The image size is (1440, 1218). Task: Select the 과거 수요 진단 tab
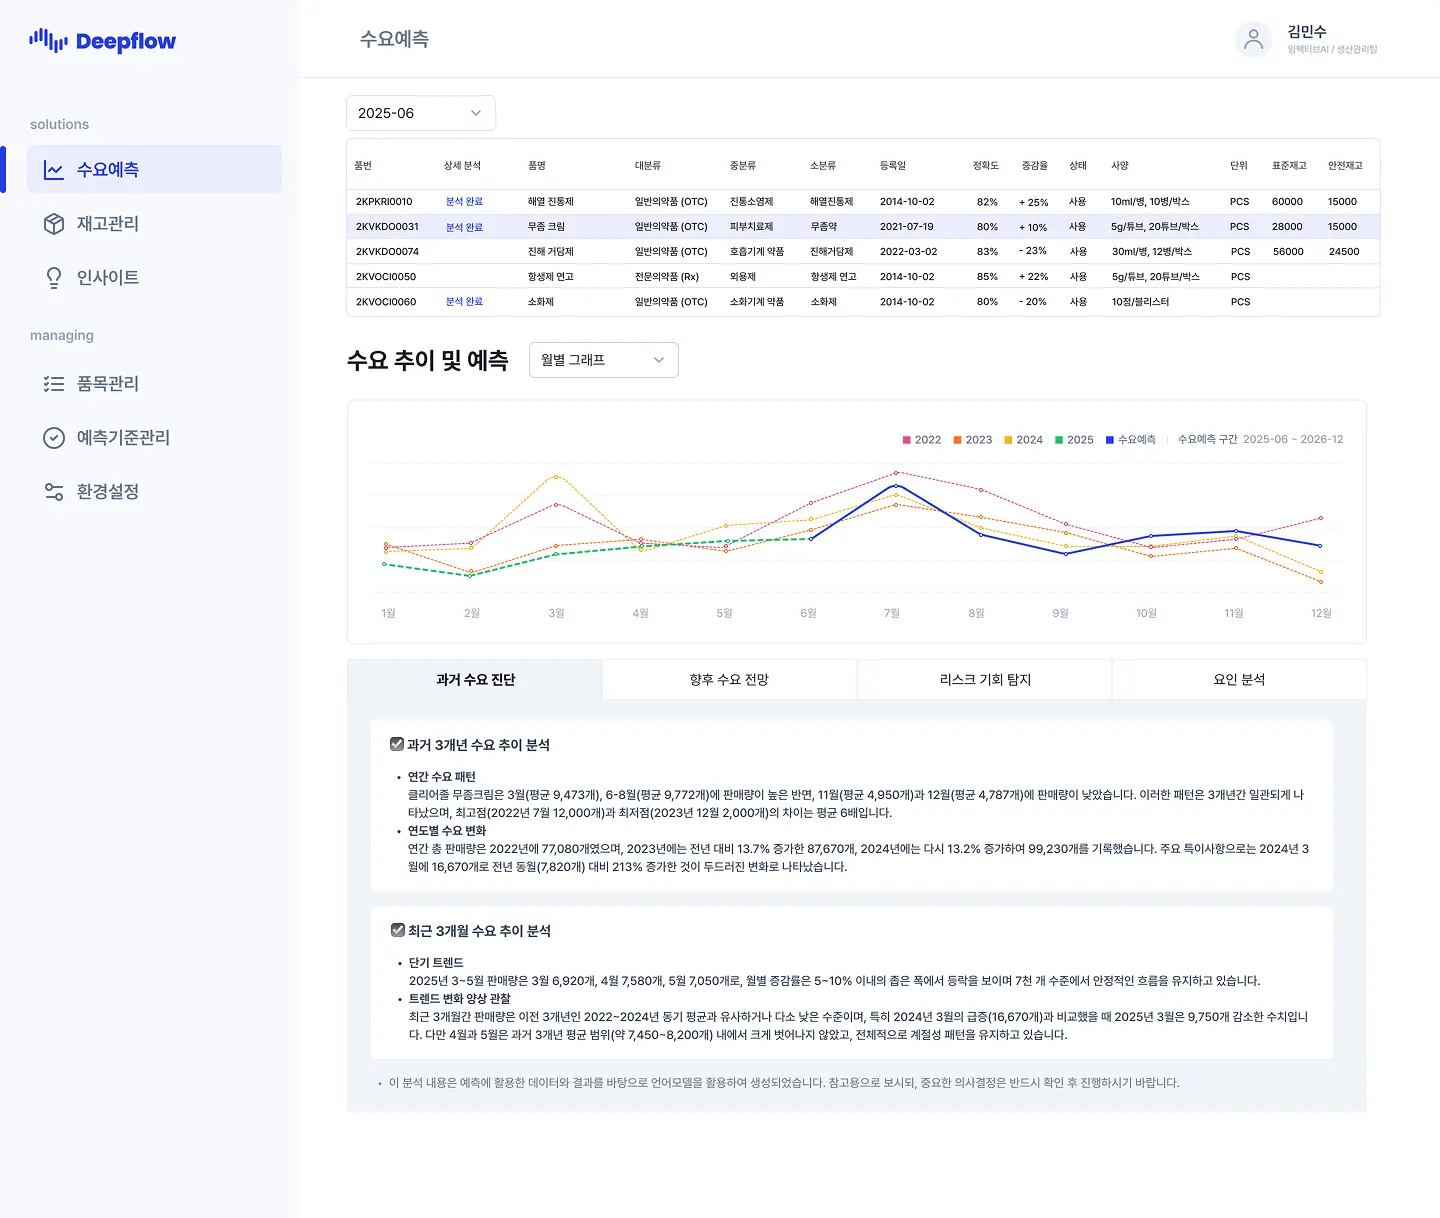(475, 679)
